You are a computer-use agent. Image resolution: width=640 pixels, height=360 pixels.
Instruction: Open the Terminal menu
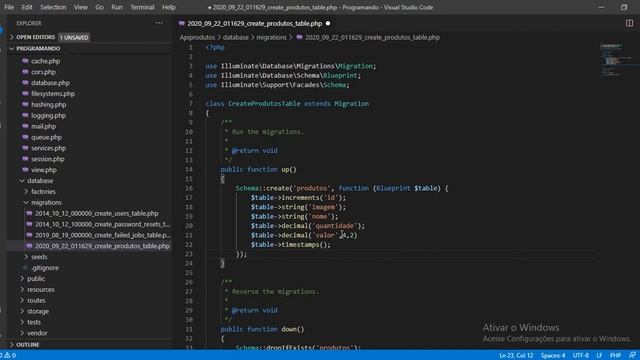coord(142,7)
